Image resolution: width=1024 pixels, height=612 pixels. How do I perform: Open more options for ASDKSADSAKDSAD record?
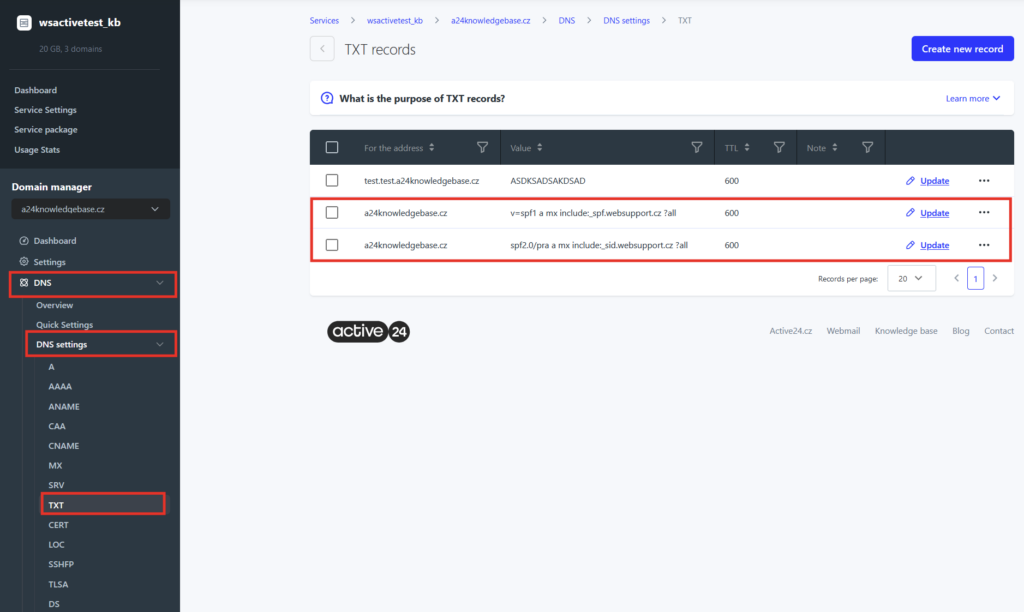pos(984,181)
